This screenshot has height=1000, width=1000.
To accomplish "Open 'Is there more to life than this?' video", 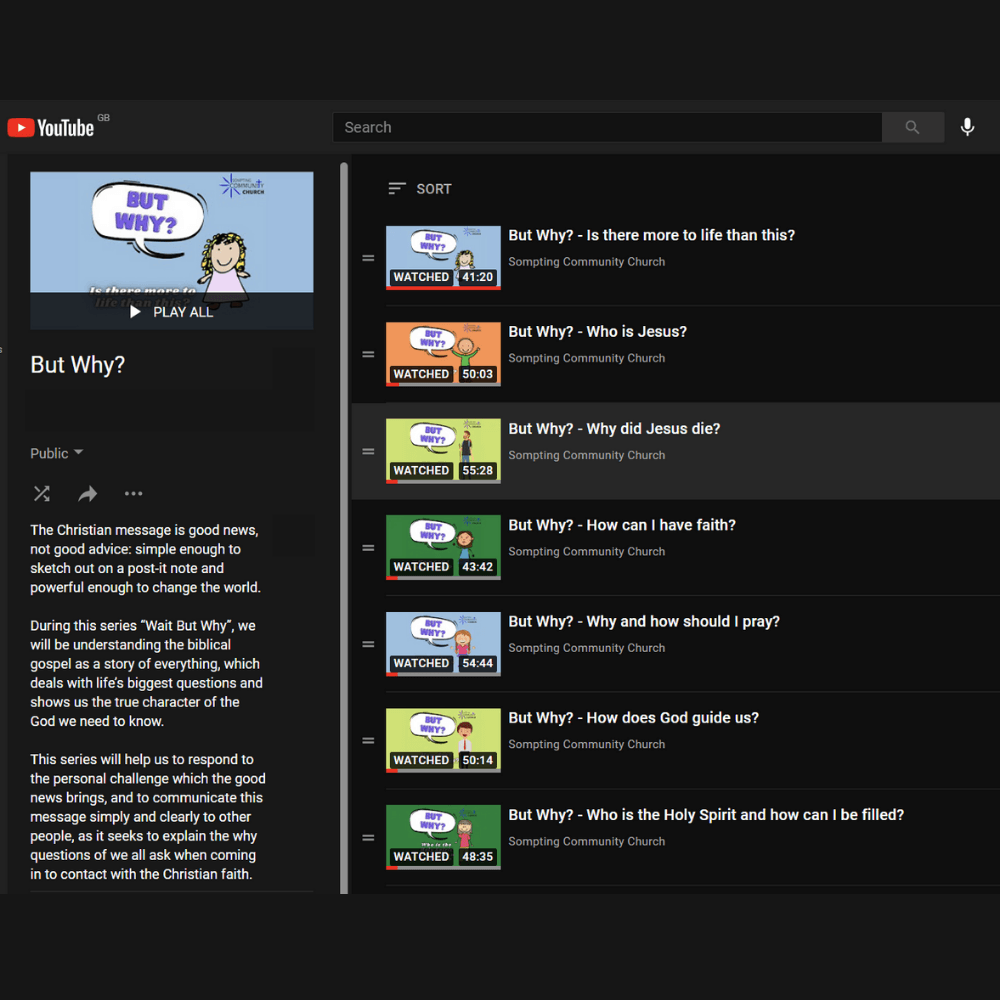I will (651, 236).
